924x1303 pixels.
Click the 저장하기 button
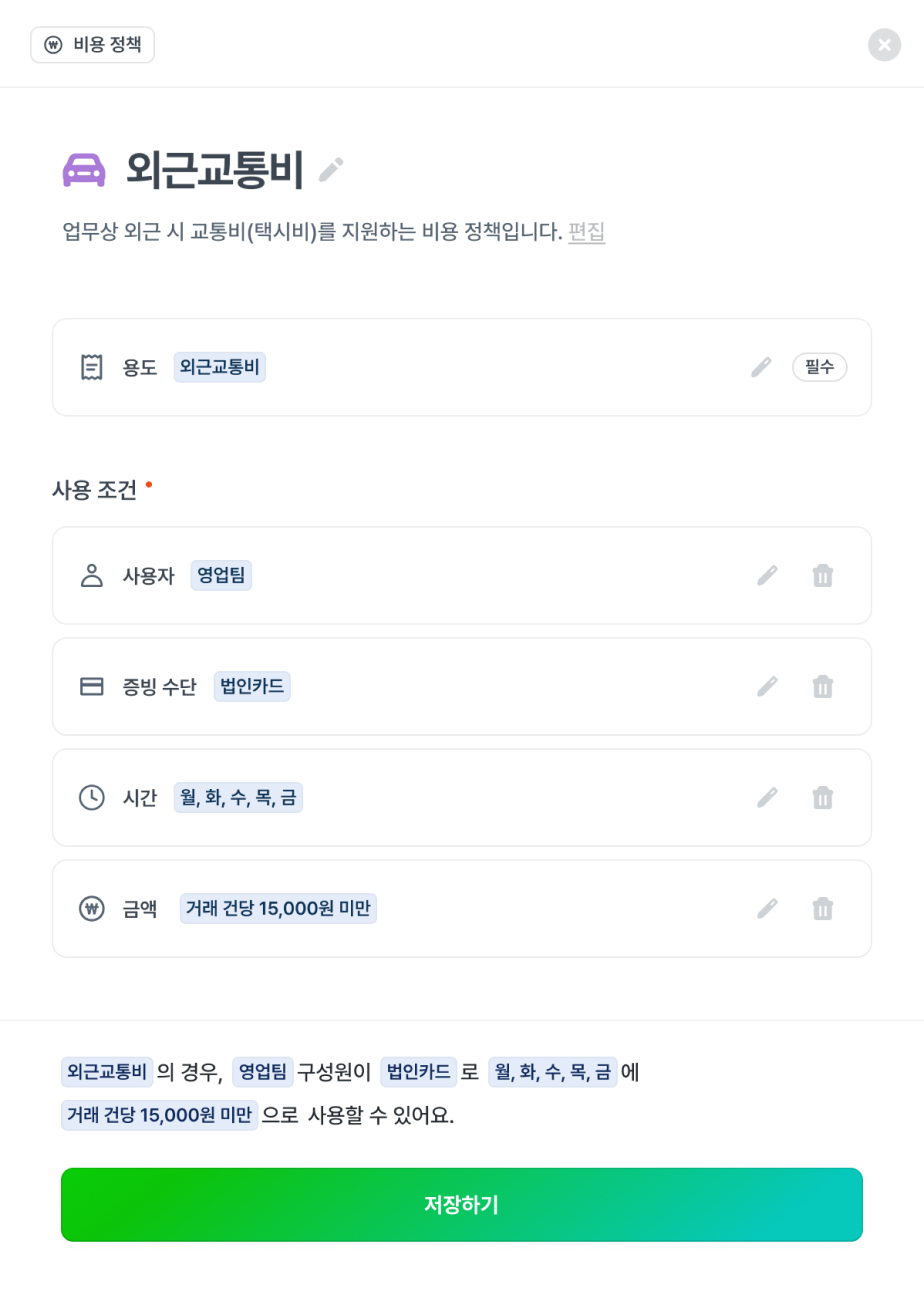coord(461,1205)
